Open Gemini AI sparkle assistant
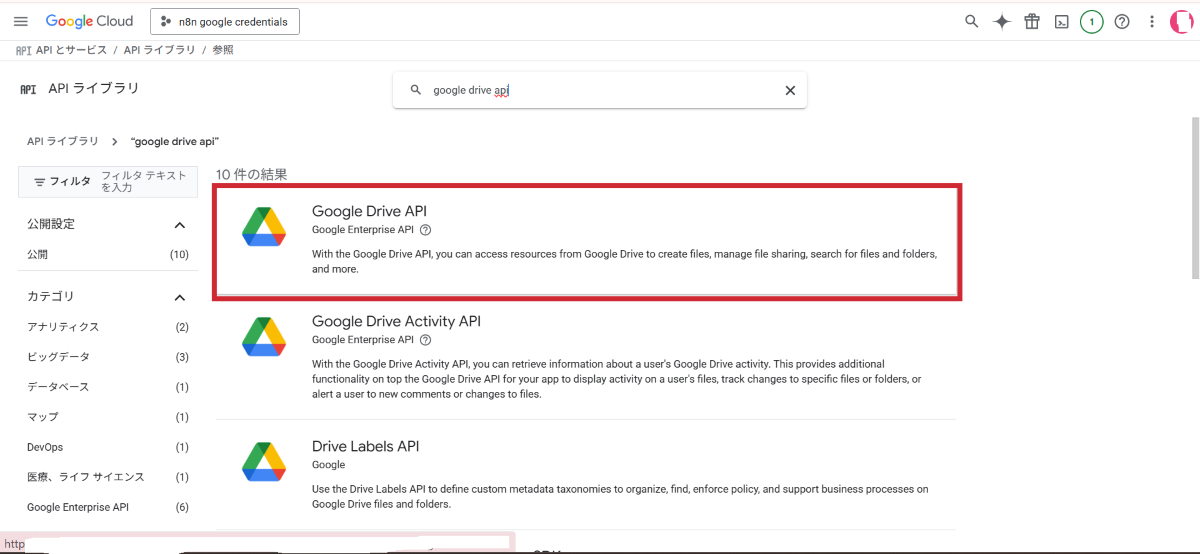Viewport: 1200px width, 554px height. tap(1001, 22)
